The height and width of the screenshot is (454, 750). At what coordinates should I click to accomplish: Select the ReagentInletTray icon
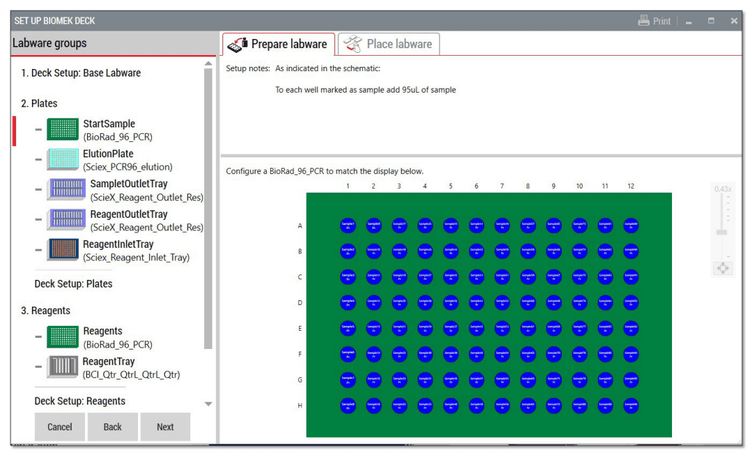tap(63, 250)
